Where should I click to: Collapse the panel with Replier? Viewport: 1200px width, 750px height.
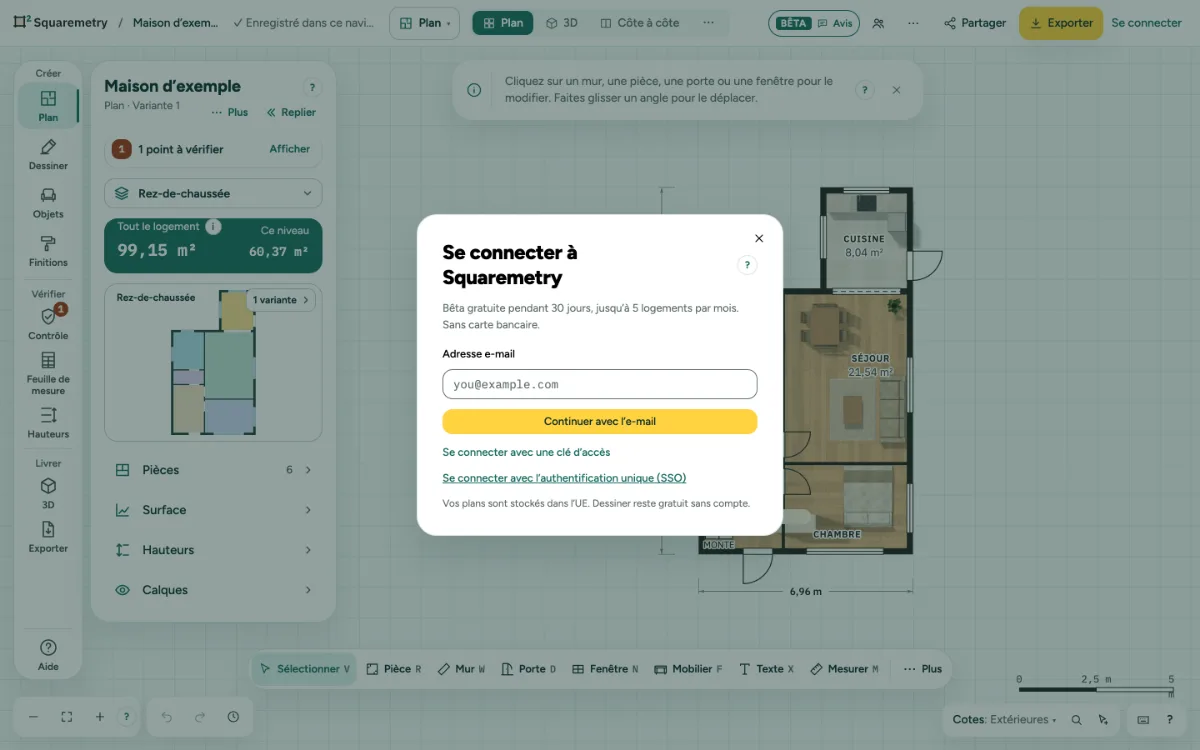pyautogui.click(x=291, y=113)
